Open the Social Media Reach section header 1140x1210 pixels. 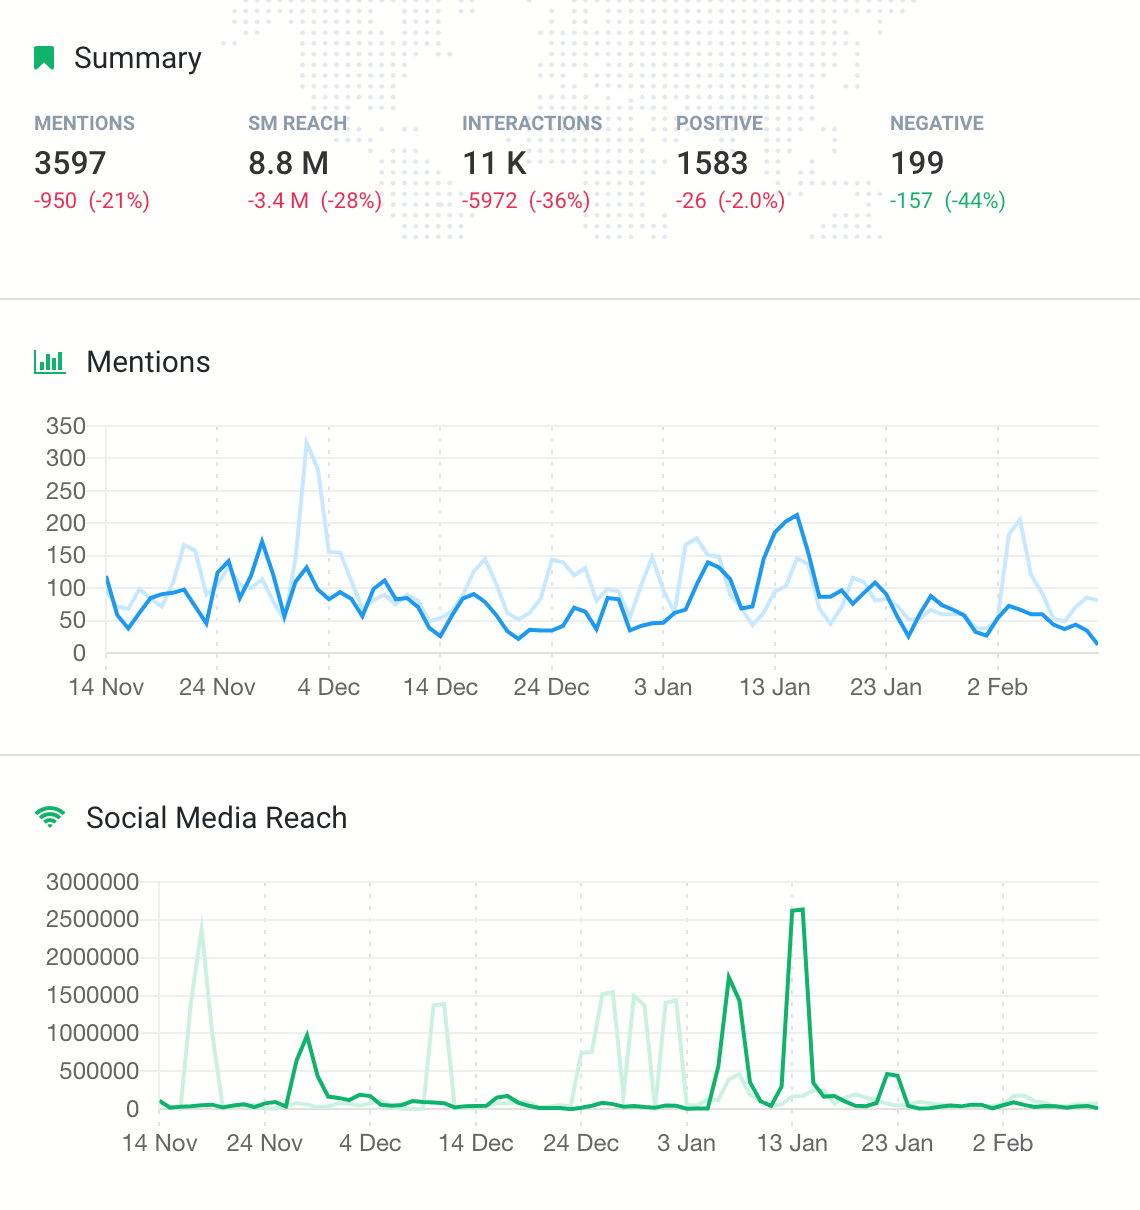click(216, 816)
